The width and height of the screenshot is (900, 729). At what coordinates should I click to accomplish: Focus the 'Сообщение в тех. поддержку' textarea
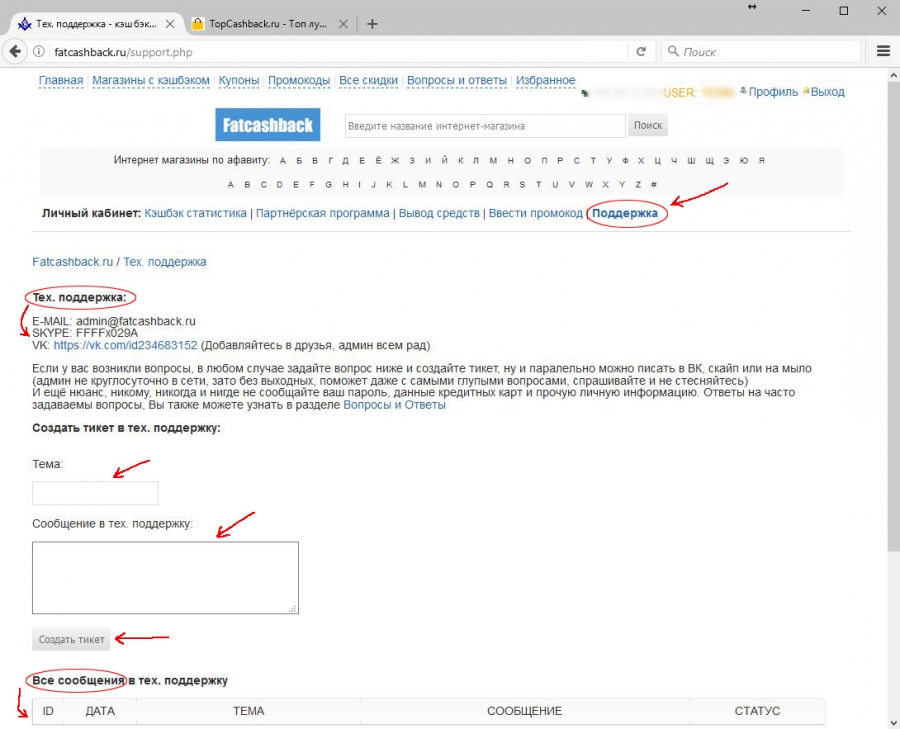[165, 577]
